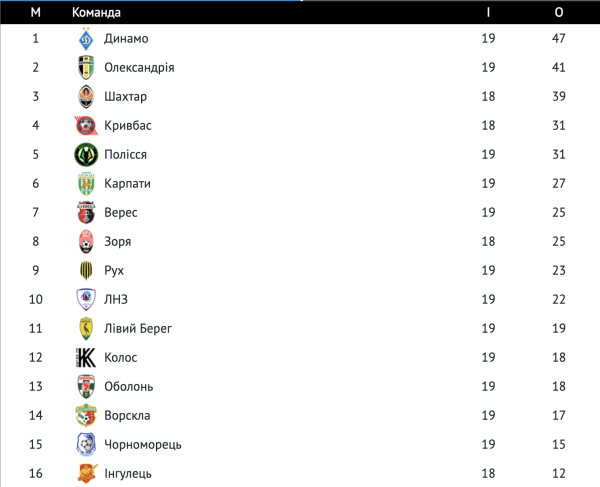Click the Полісся club crest
The height and width of the screenshot is (487, 600).
(x=86, y=155)
